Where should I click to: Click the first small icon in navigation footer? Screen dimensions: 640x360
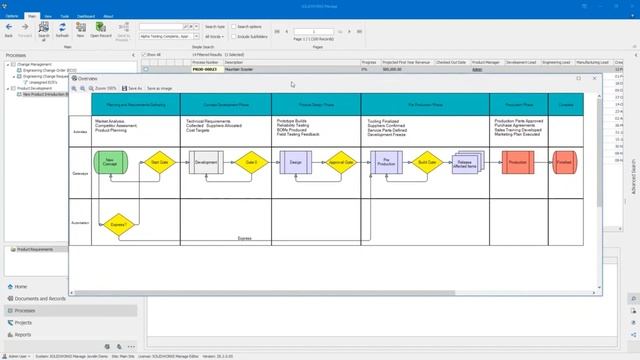[107, 347]
